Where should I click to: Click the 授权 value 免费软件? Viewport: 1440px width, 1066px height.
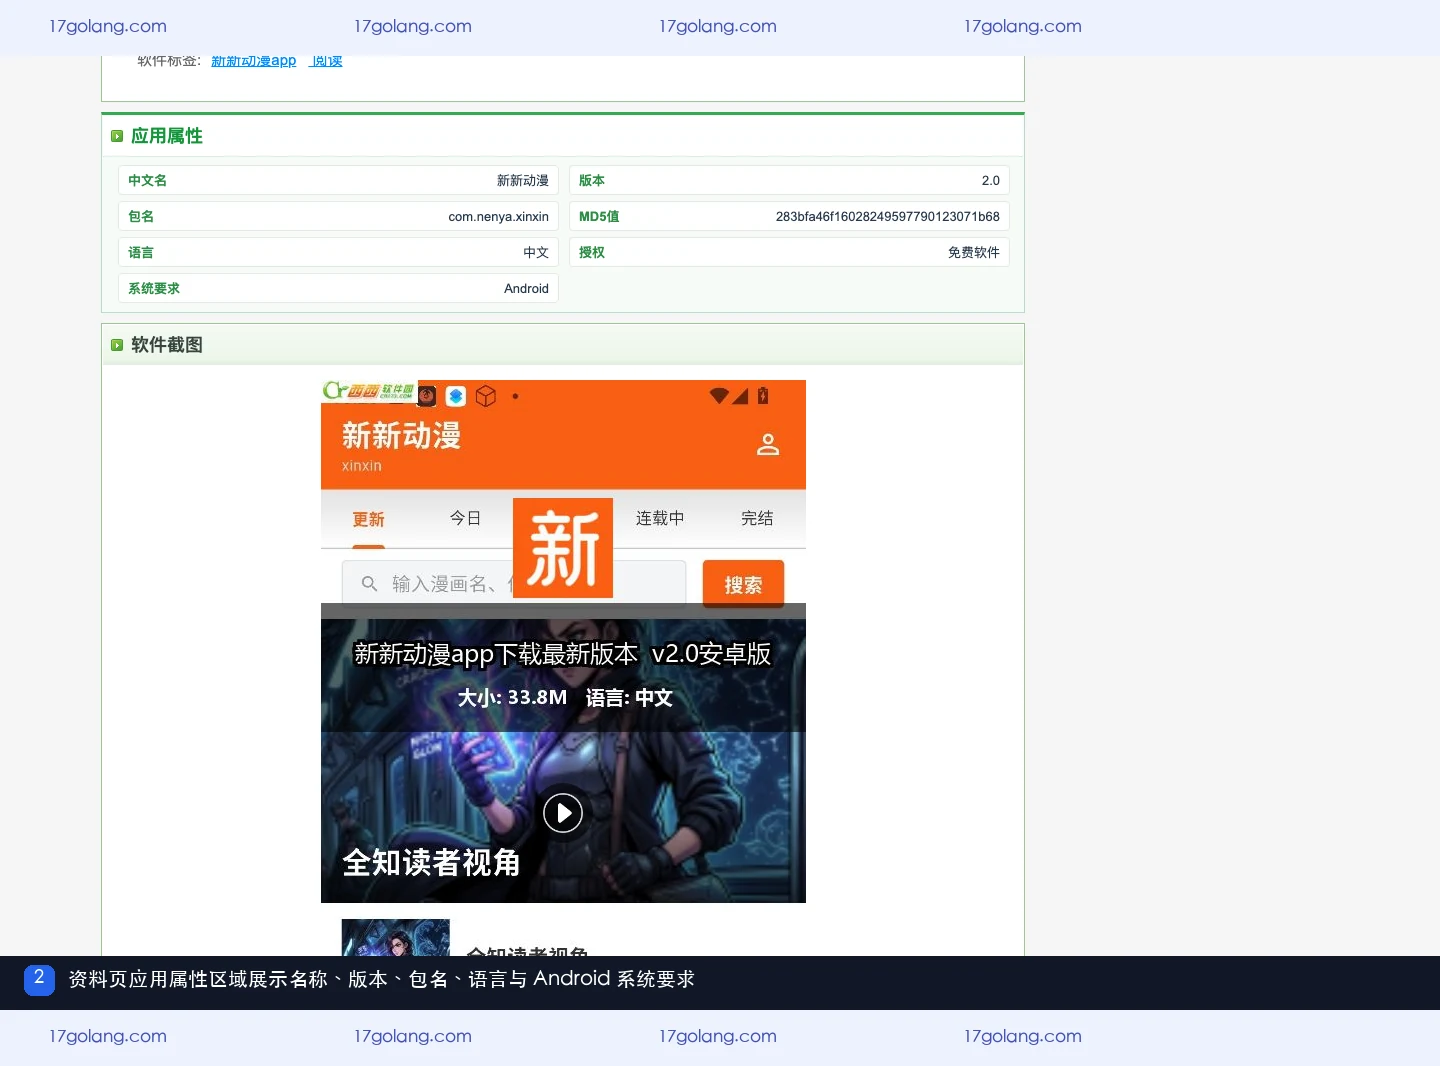[973, 252]
